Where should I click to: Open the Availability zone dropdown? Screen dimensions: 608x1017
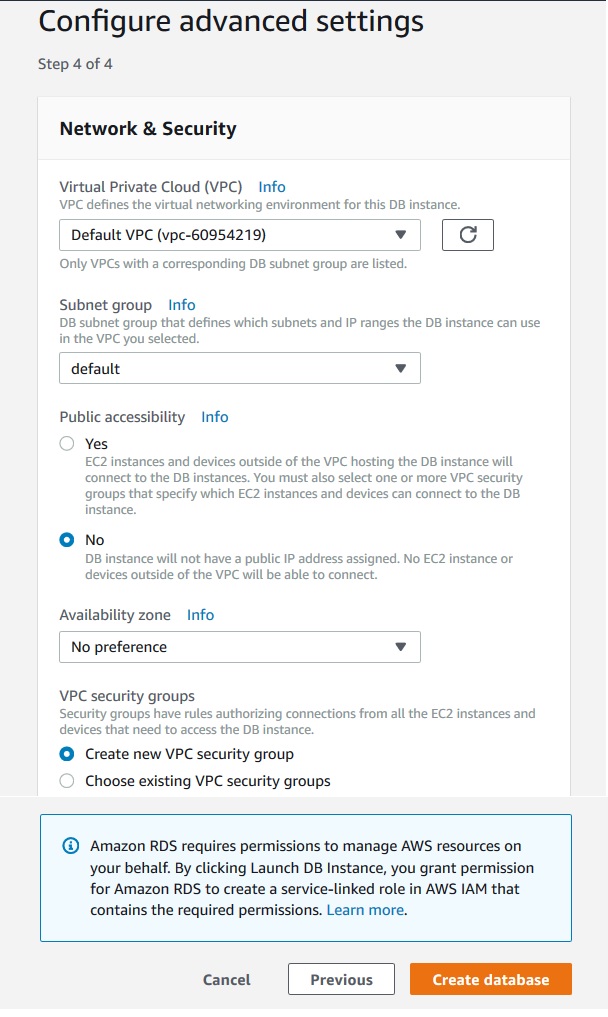click(239, 647)
